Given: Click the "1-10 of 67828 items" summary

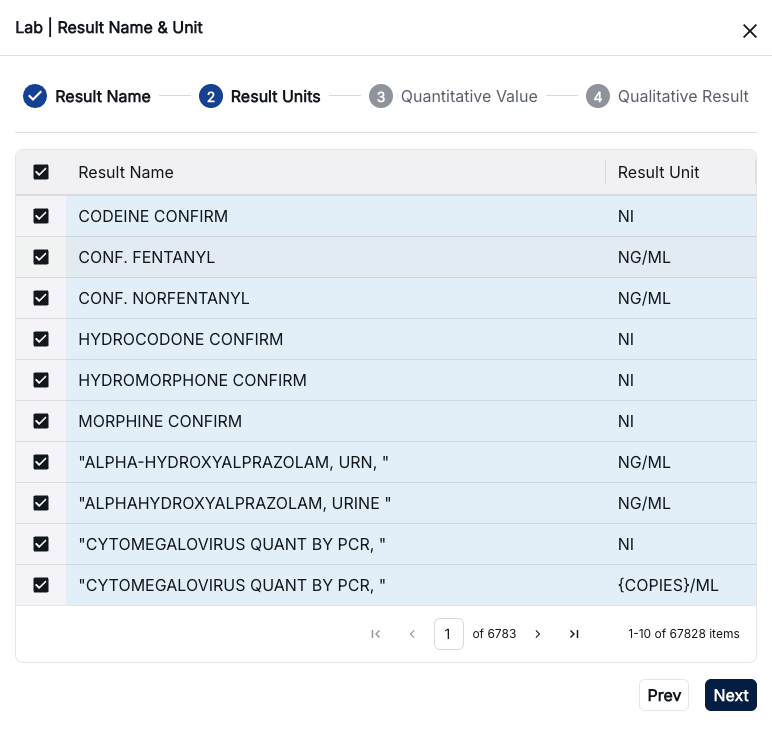Looking at the screenshot, I should click(x=683, y=634).
